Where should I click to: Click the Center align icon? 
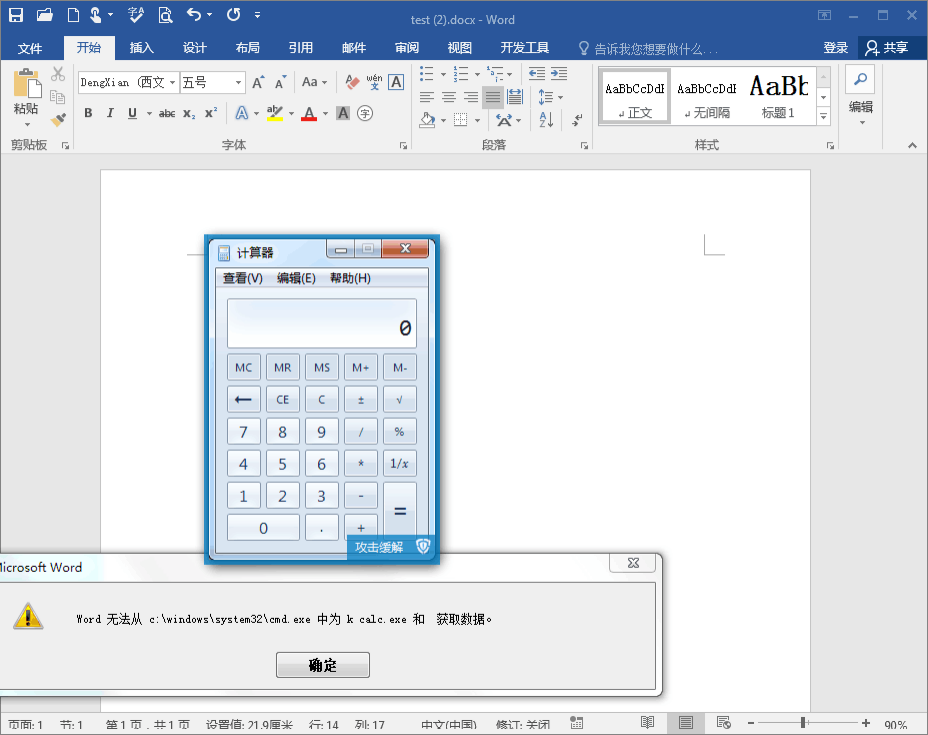point(448,97)
